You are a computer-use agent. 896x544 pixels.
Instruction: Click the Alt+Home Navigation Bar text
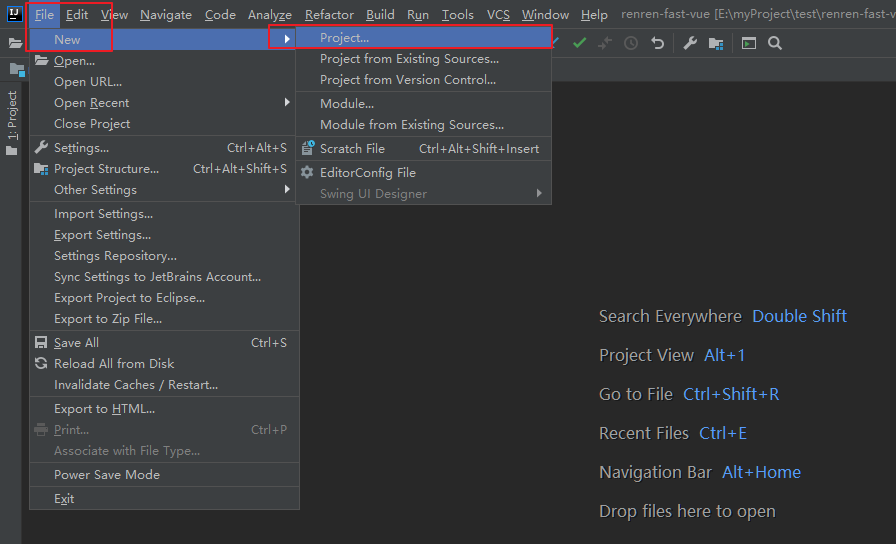(x=761, y=472)
